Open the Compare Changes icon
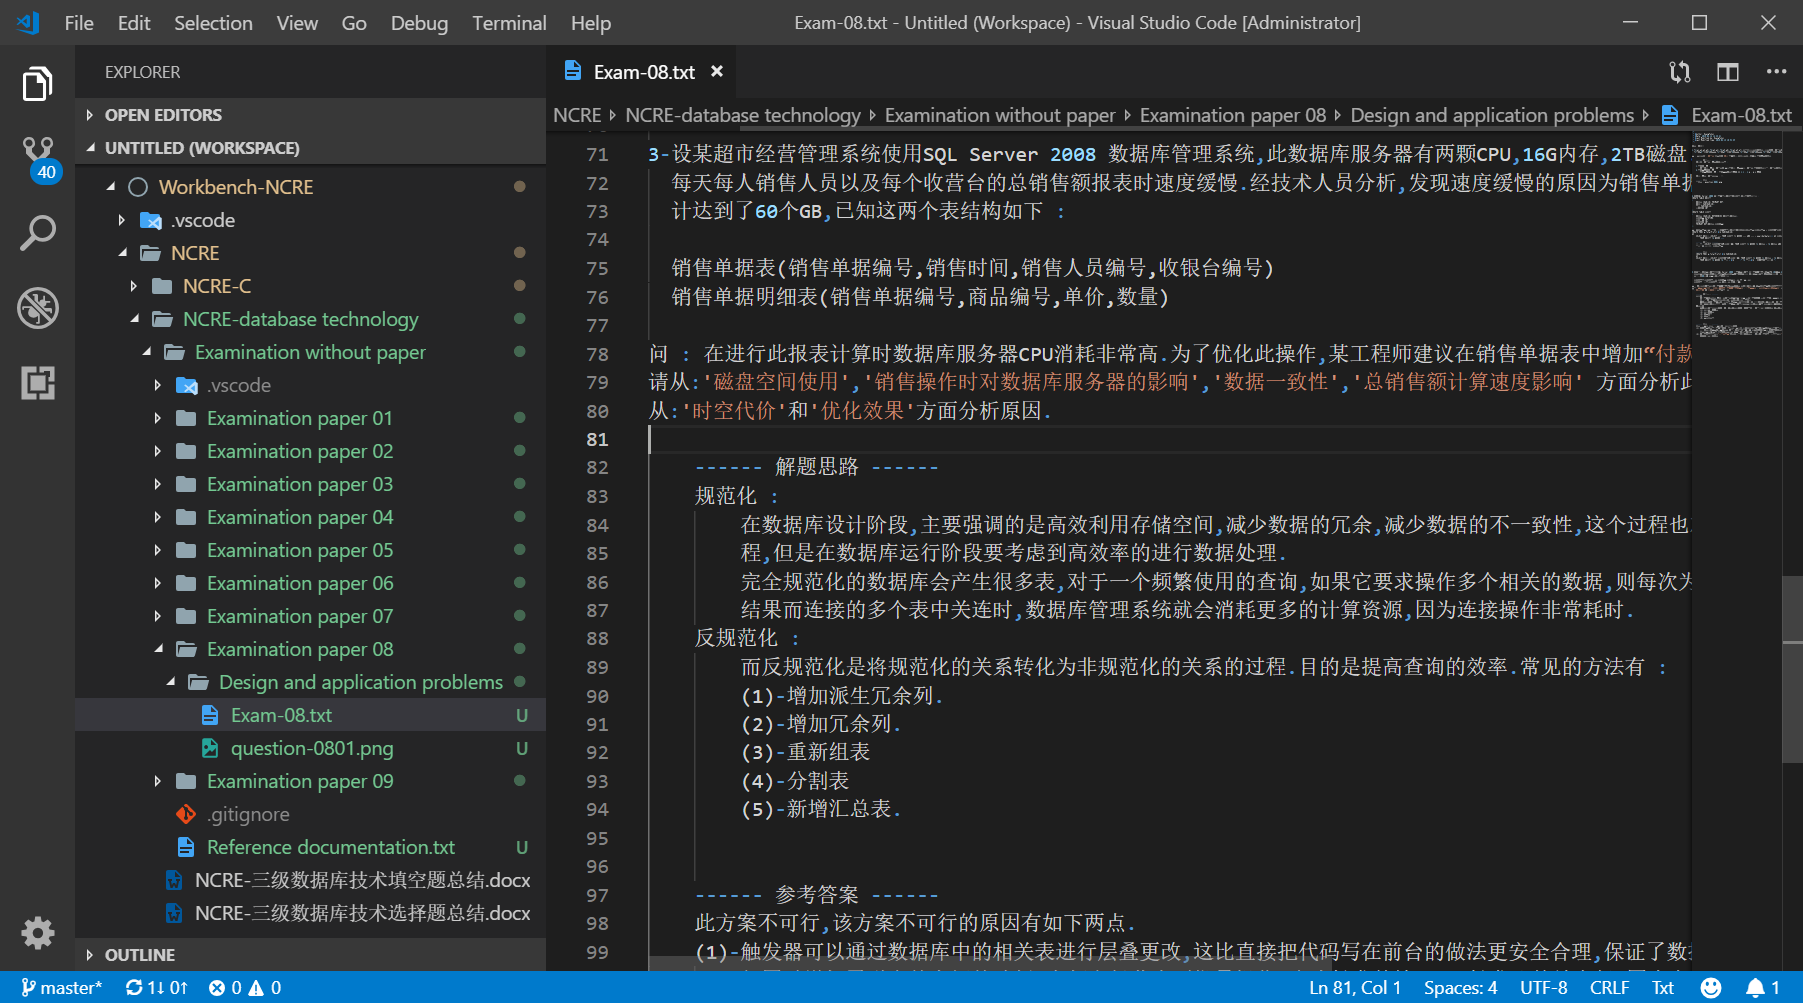 (1679, 72)
